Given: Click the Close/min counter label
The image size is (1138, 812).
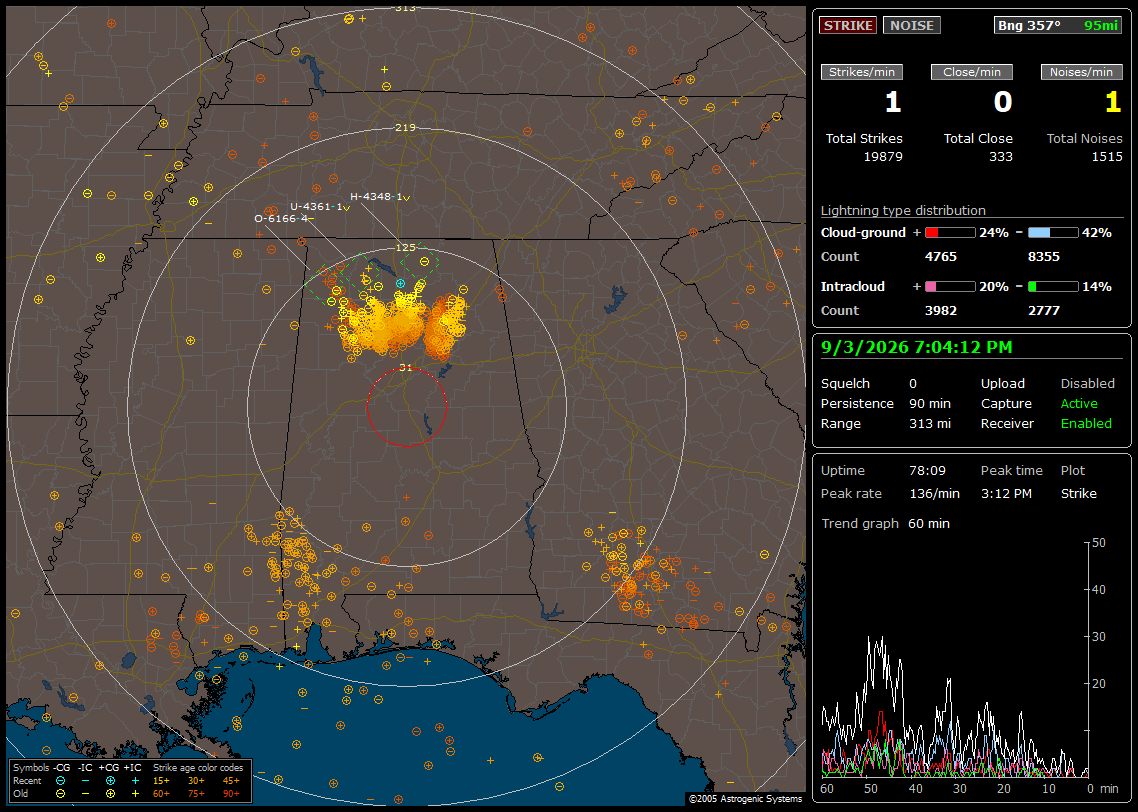Looking at the screenshot, I should tap(972, 72).
